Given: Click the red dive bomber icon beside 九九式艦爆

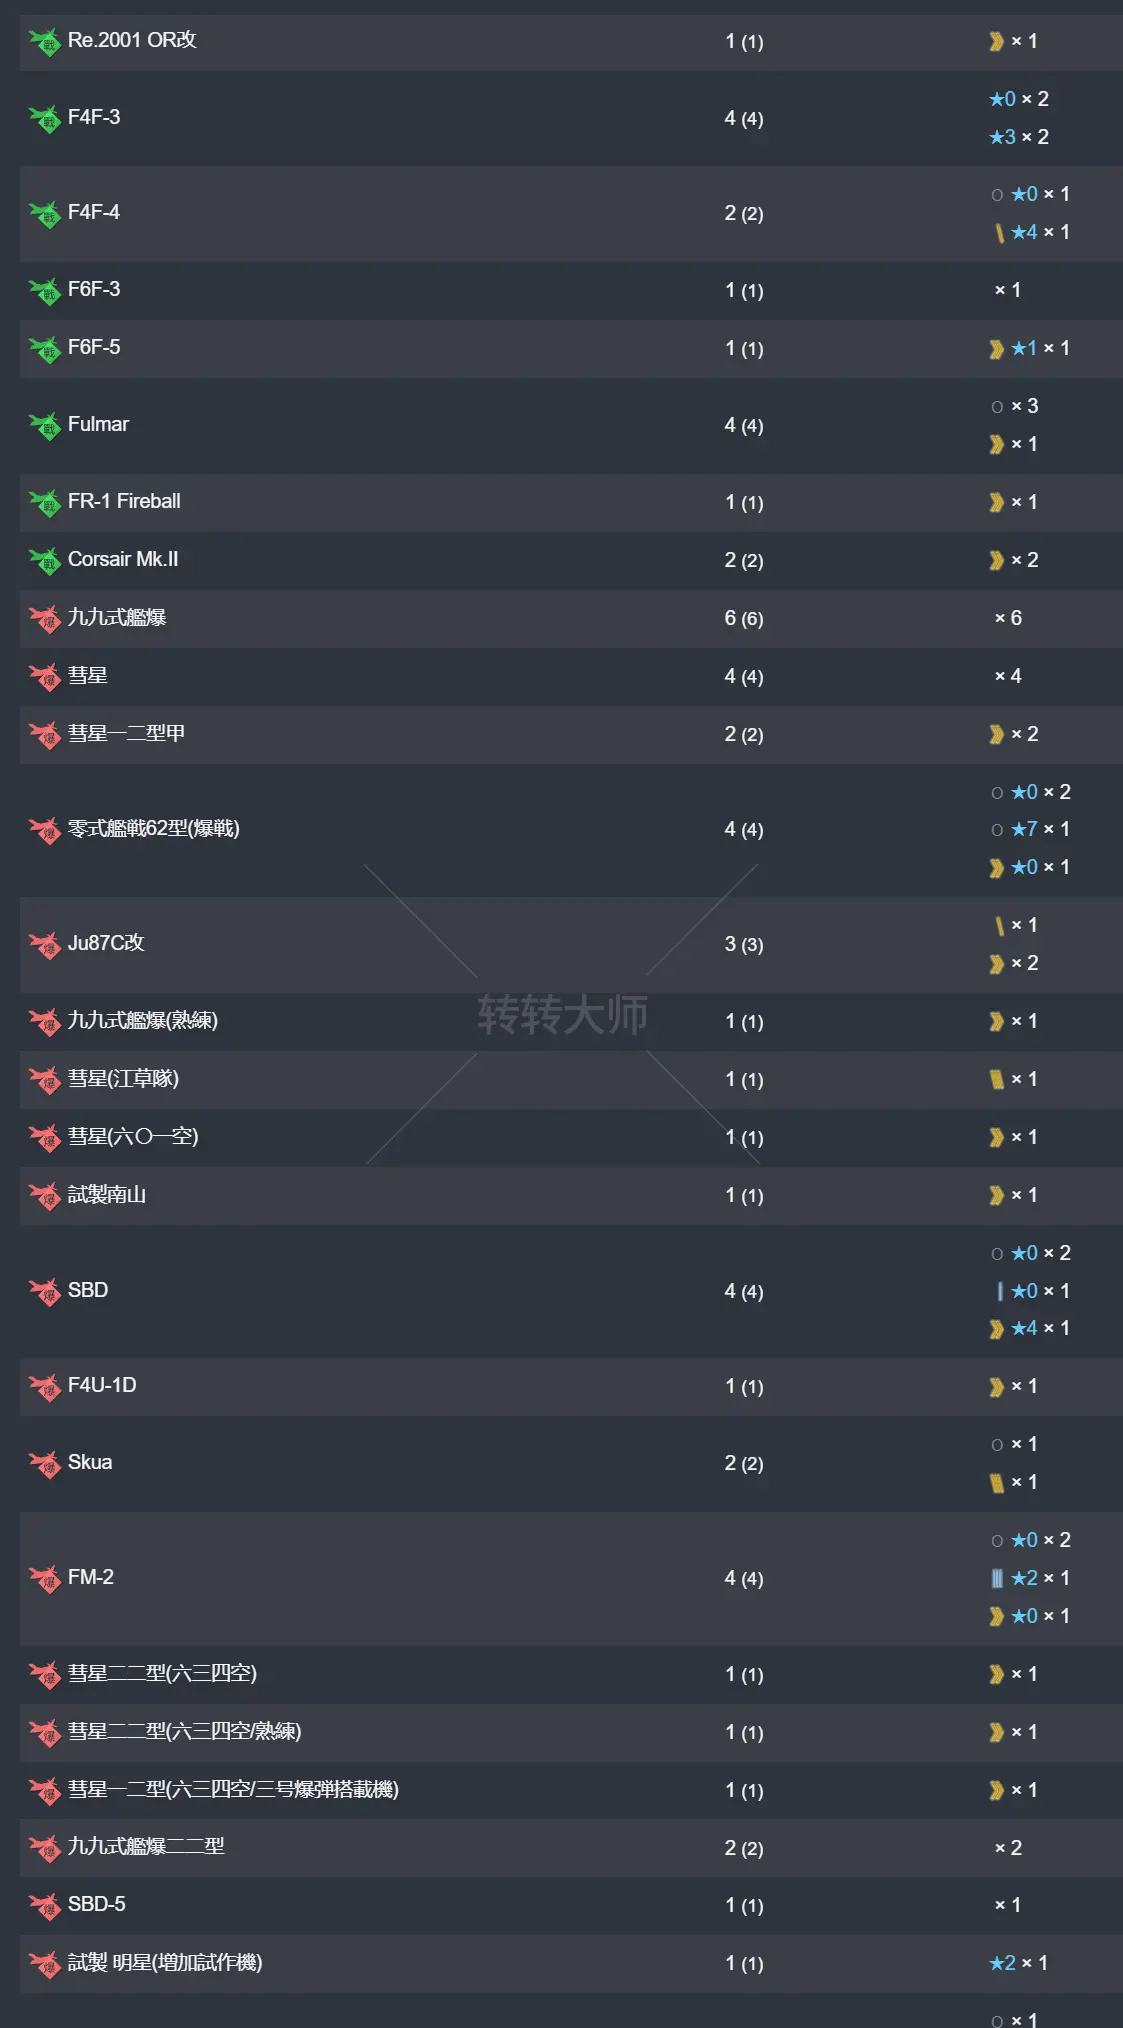Looking at the screenshot, I should (x=46, y=618).
